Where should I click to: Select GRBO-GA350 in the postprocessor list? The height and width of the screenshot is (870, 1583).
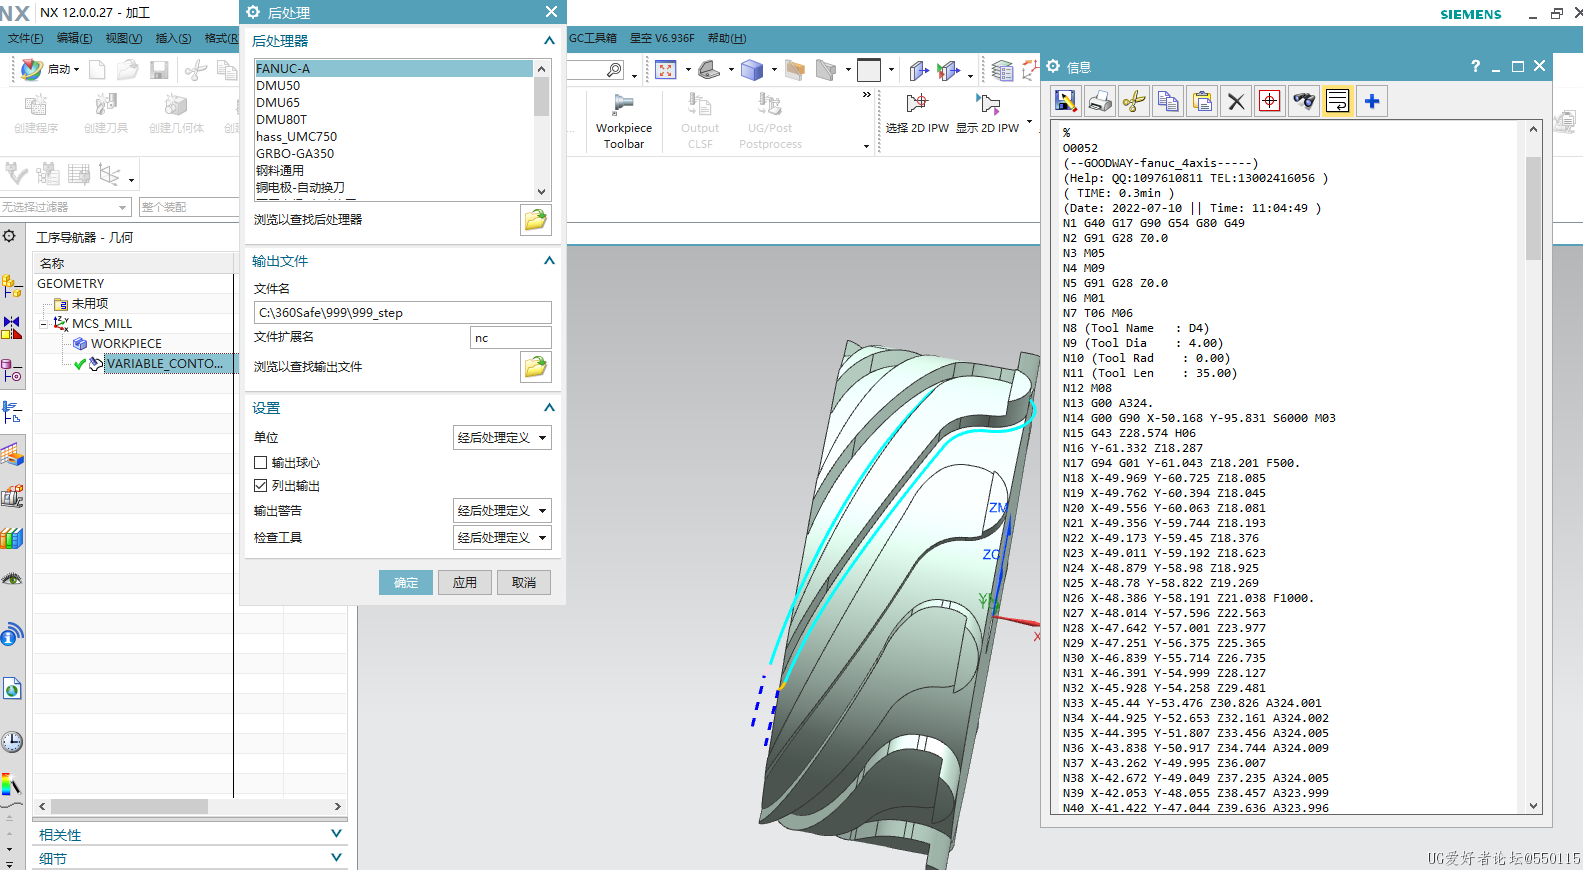click(x=393, y=154)
